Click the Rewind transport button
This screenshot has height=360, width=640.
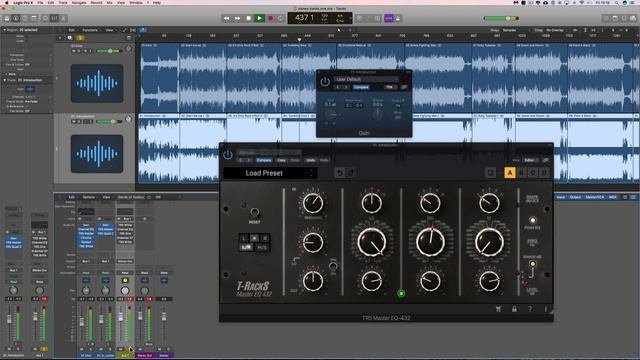coord(227,18)
